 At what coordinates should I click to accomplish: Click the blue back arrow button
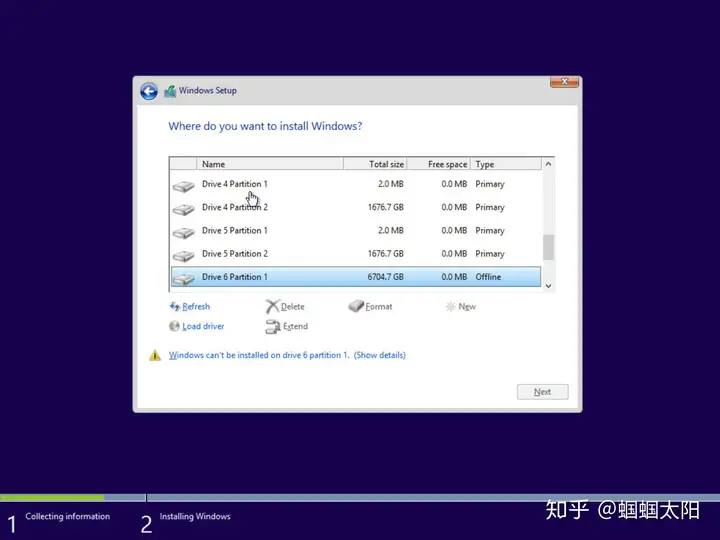[149, 91]
